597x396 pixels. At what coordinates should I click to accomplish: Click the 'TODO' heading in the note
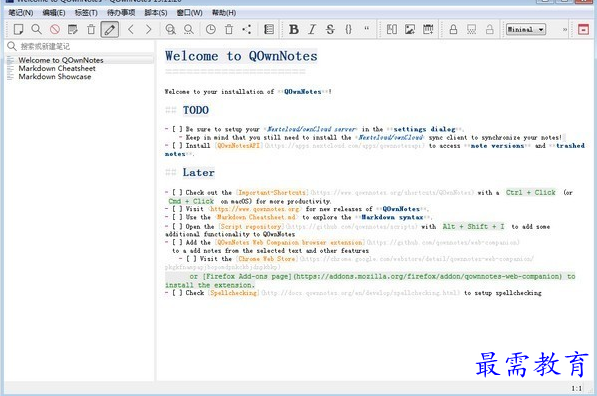coord(196,110)
